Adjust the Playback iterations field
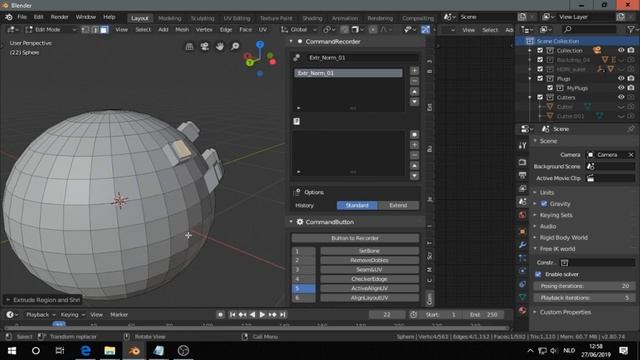The width and height of the screenshot is (640, 360). coord(584,298)
